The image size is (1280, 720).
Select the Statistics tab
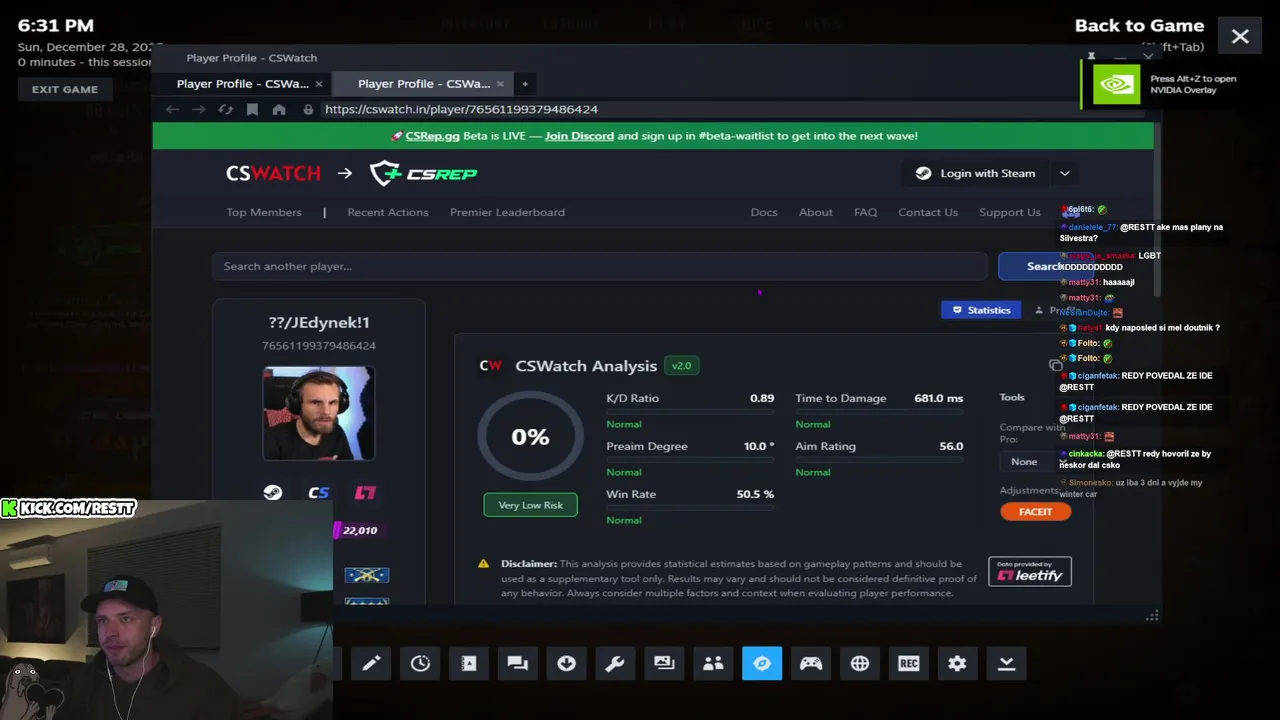click(x=981, y=310)
